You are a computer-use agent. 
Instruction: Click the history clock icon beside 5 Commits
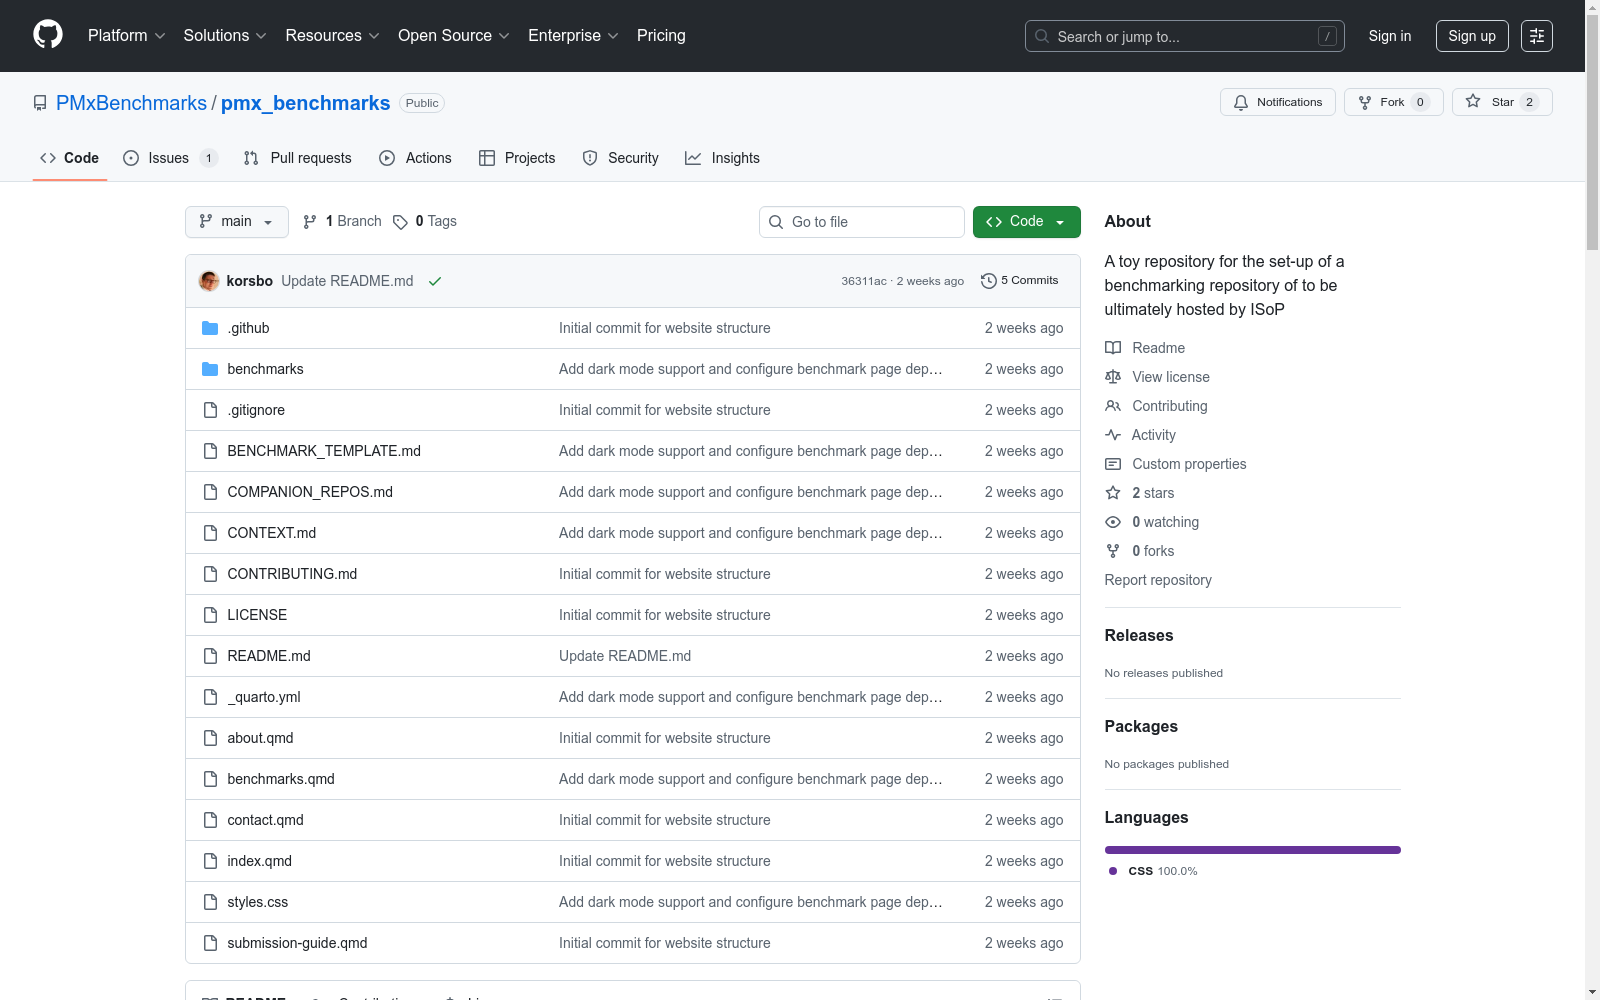click(989, 281)
